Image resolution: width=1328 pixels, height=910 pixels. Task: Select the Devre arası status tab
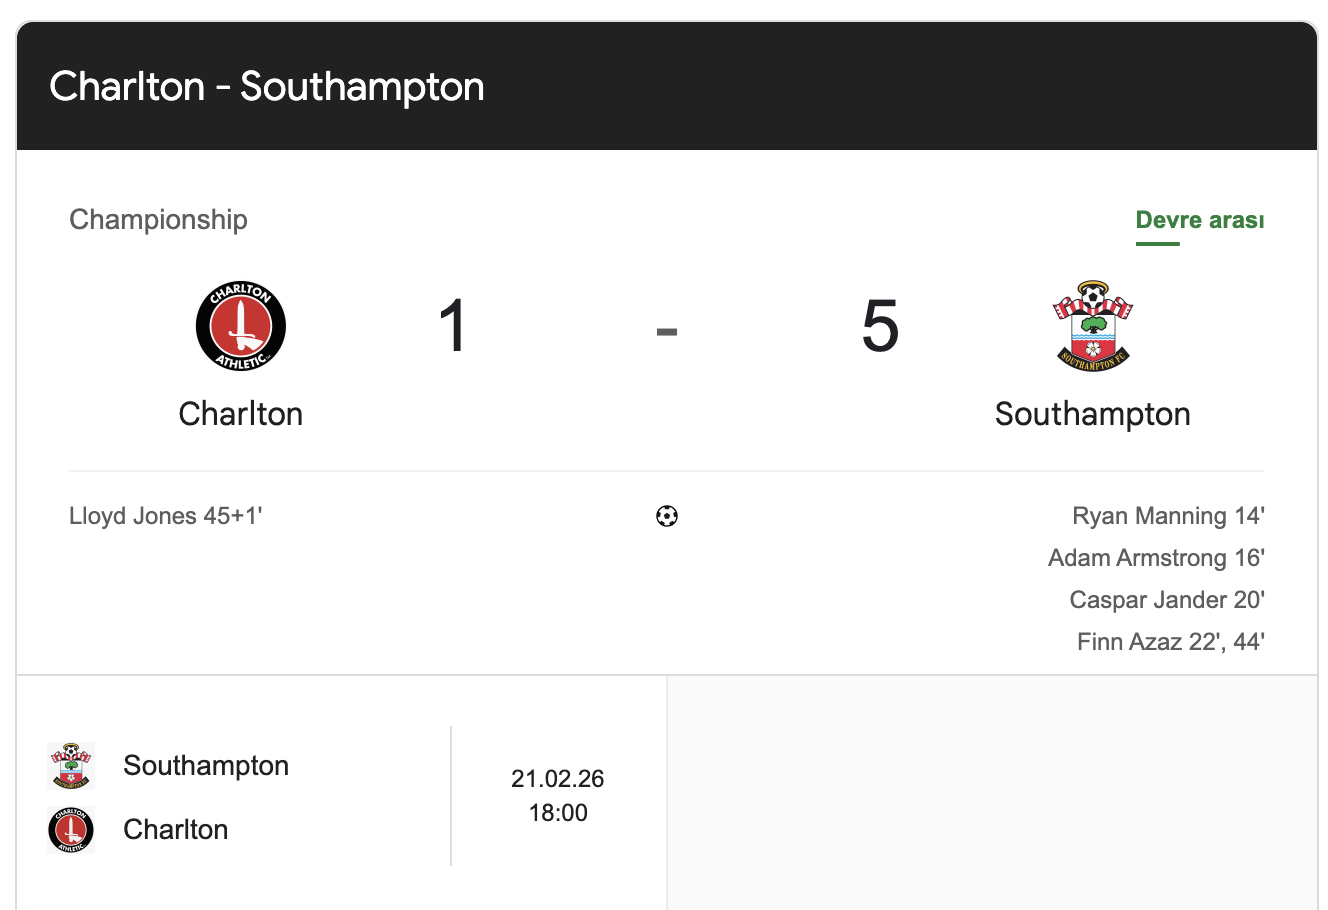tap(1199, 221)
